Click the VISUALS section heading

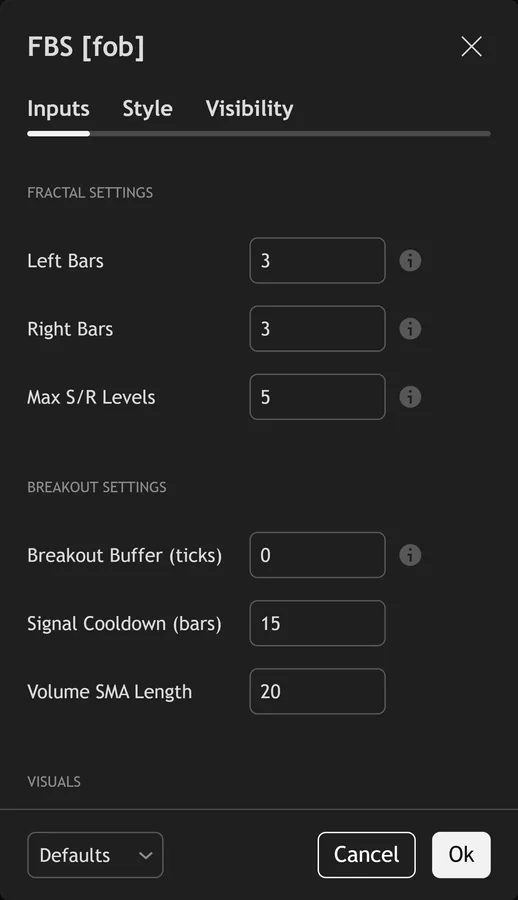point(54,781)
